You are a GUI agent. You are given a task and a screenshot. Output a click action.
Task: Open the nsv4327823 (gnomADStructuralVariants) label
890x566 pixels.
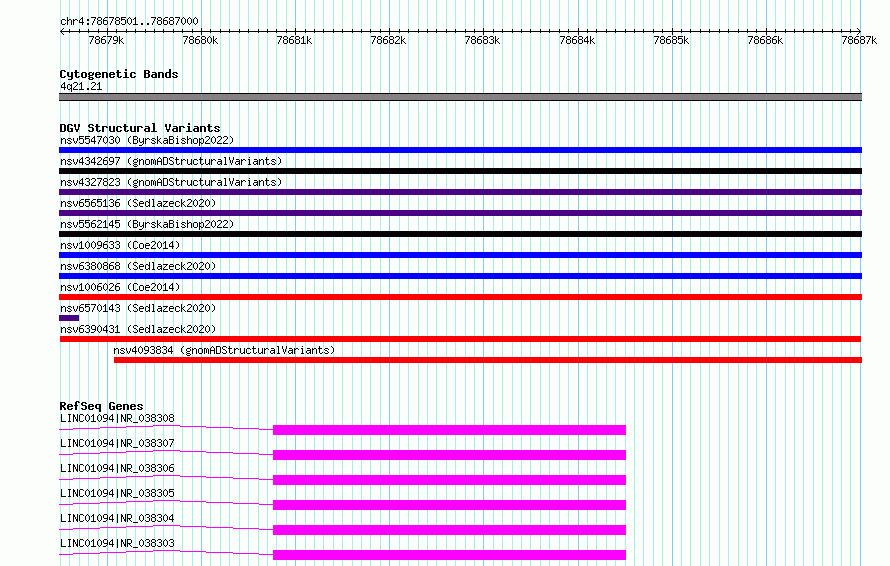pyautogui.click(x=171, y=182)
